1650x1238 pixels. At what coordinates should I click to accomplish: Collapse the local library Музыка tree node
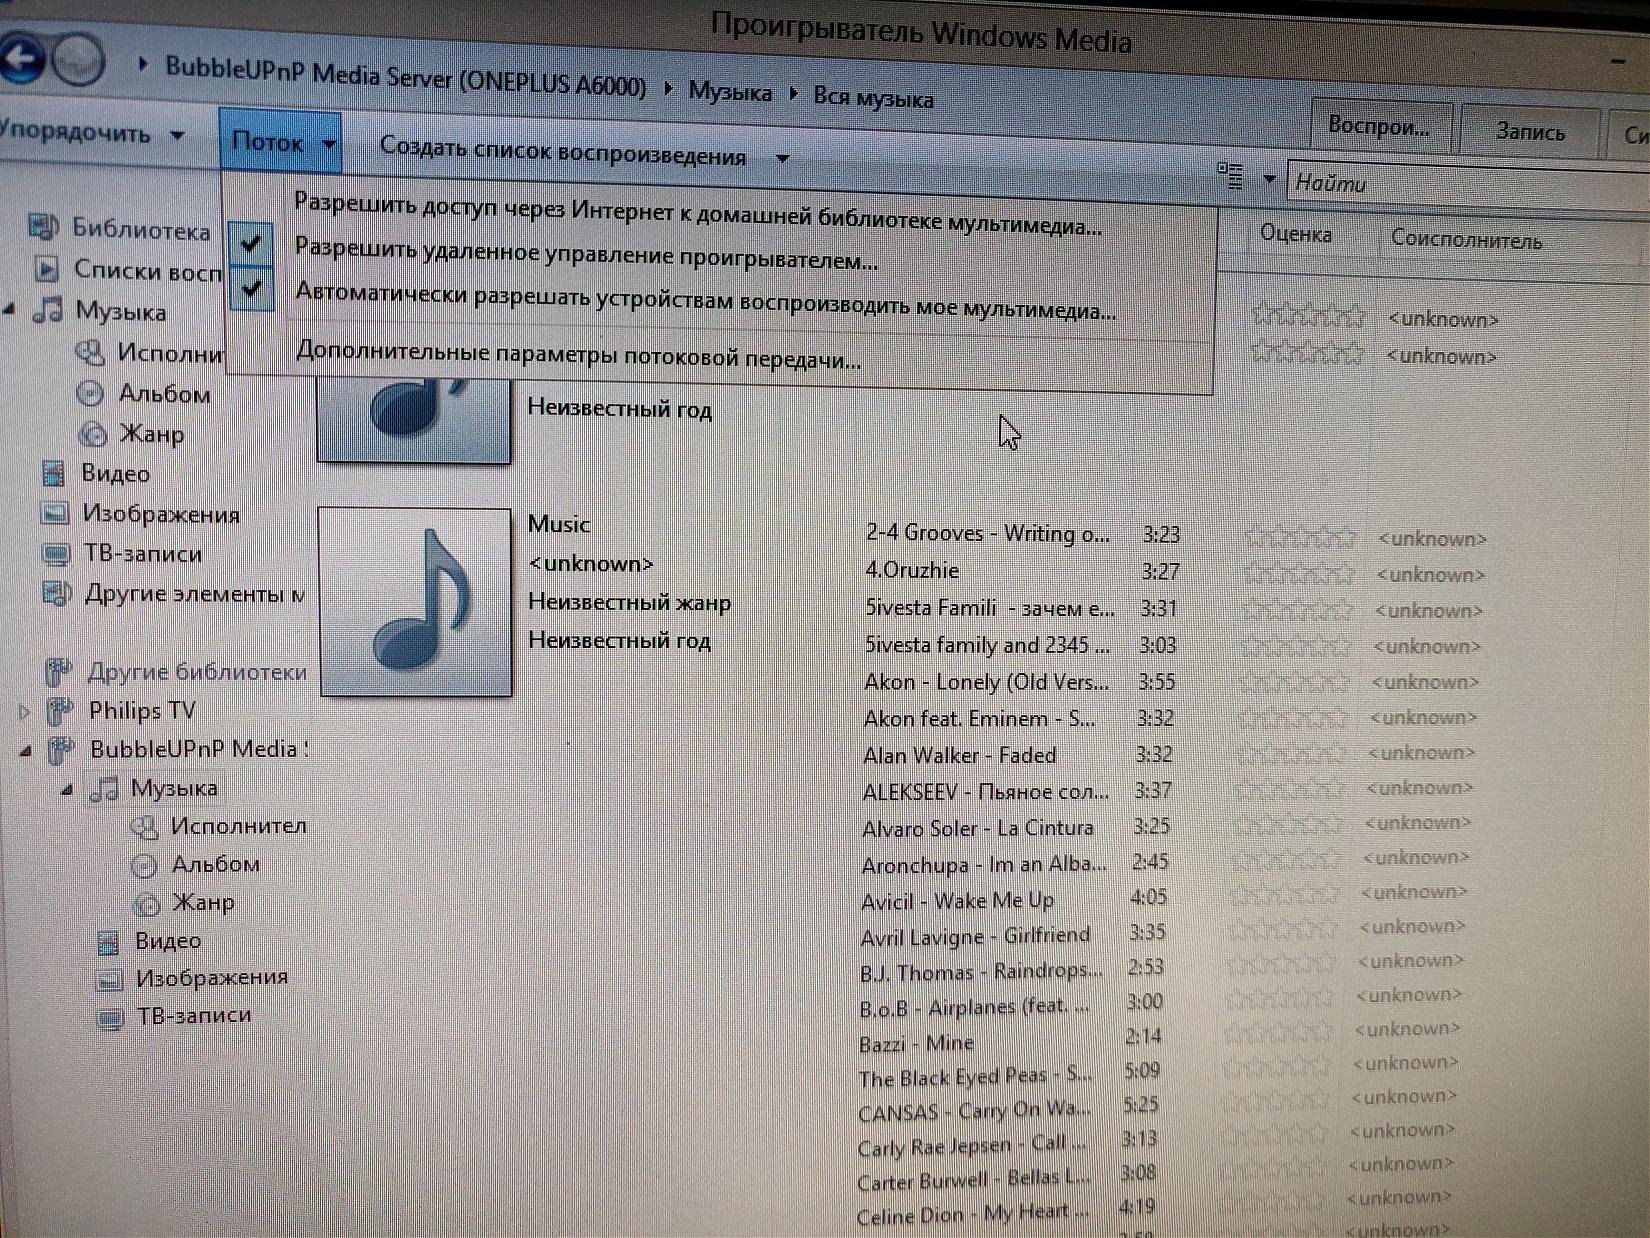coord(10,310)
